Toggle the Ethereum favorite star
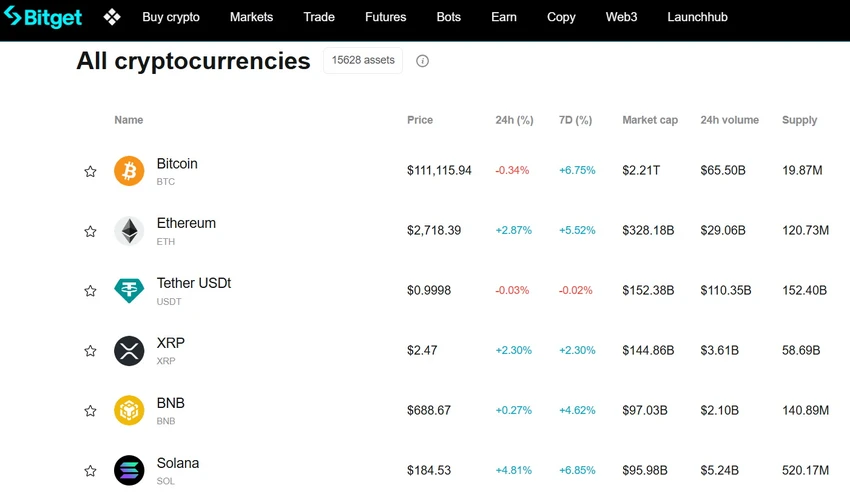Viewport: 850px width, 494px height. tap(91, 232)
